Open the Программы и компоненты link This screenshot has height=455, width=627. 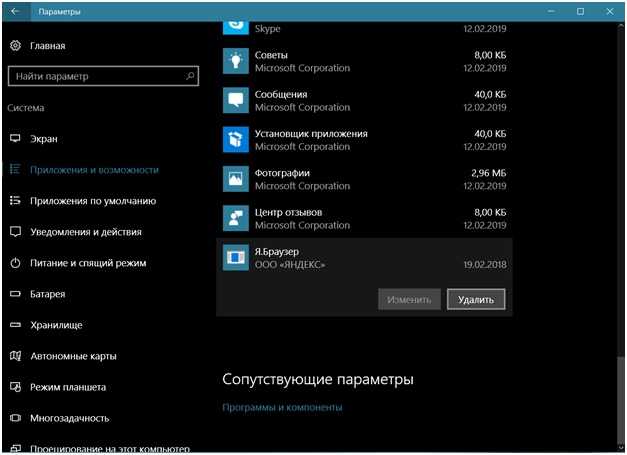[282, 407]
